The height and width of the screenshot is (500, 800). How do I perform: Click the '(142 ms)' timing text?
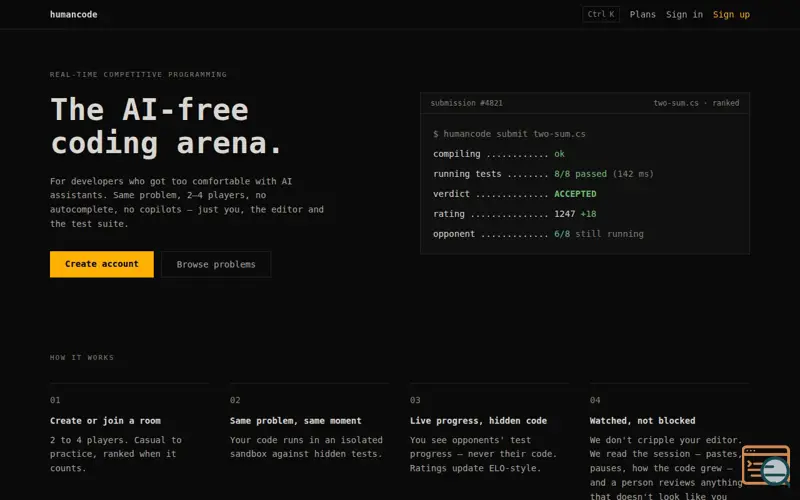633,174
